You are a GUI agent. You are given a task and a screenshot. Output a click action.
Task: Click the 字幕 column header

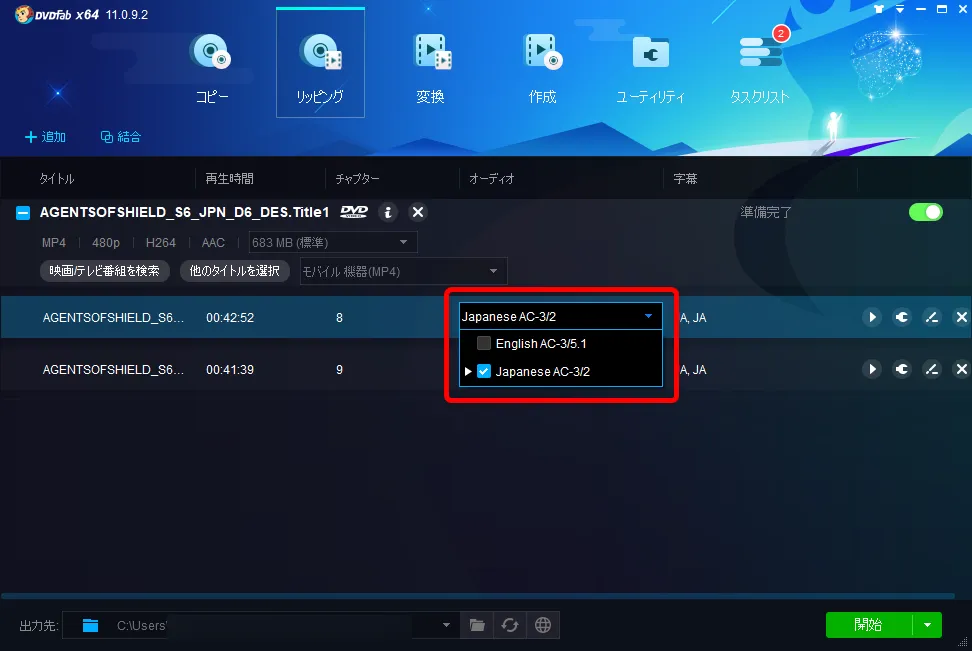[685, 179]
